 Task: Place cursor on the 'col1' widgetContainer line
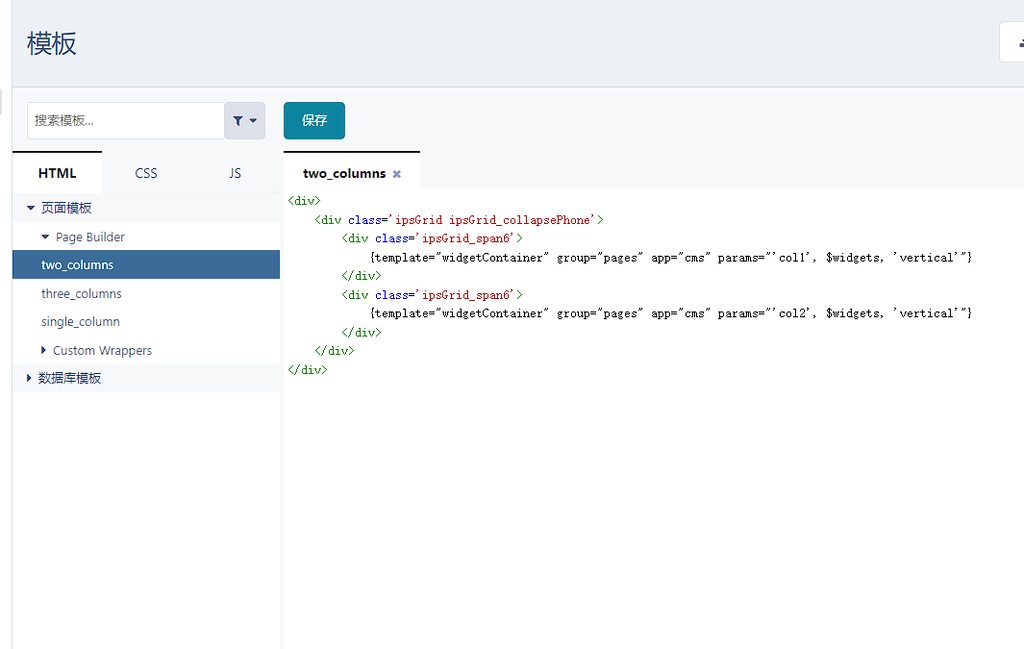[671, 258]
